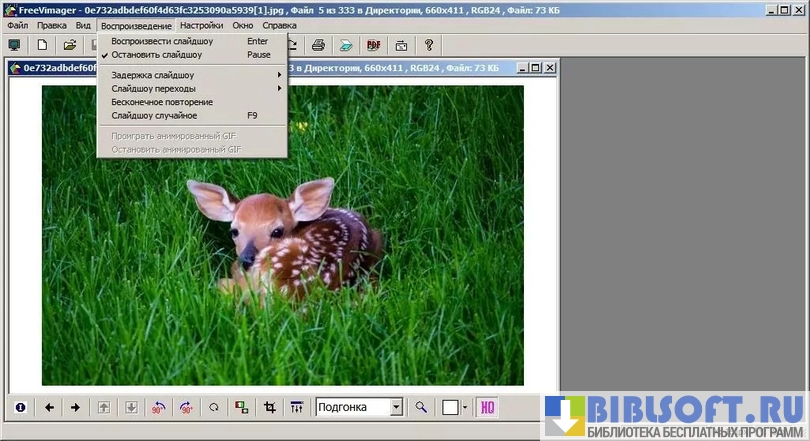Toggle the checked Остановить слайдшоу item
The image size is (810, 441).
pyautogui.click(x=157, y=55)
